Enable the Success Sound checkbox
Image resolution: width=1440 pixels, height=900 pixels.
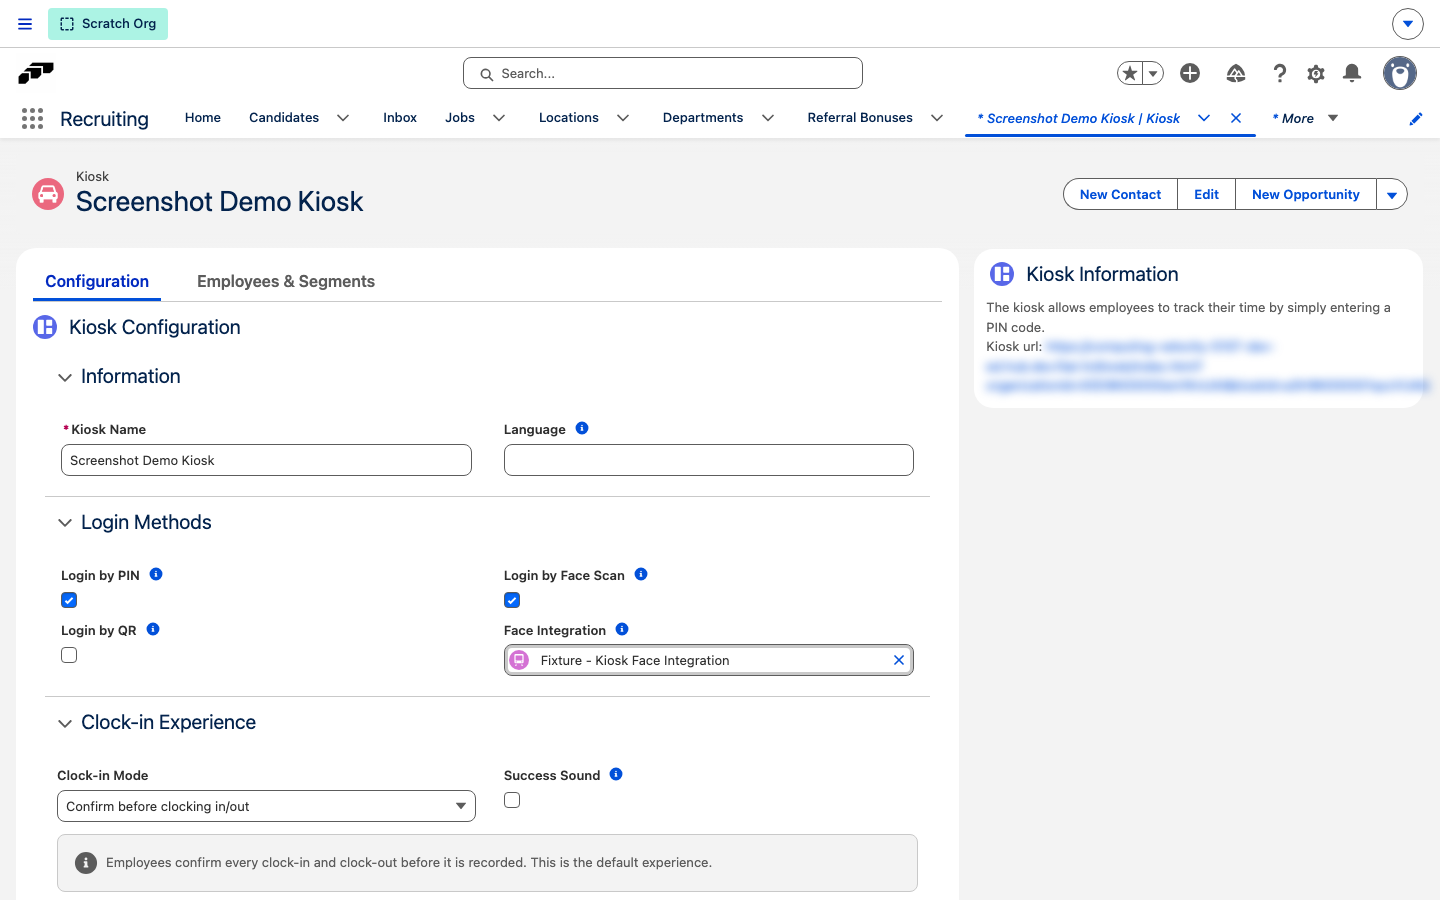coord(512,800)
